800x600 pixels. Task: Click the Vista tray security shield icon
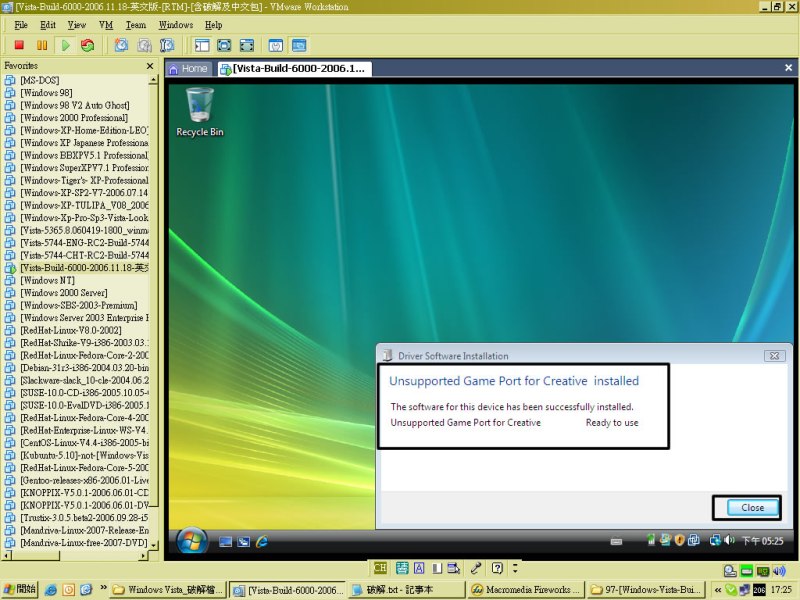[679, 540]
